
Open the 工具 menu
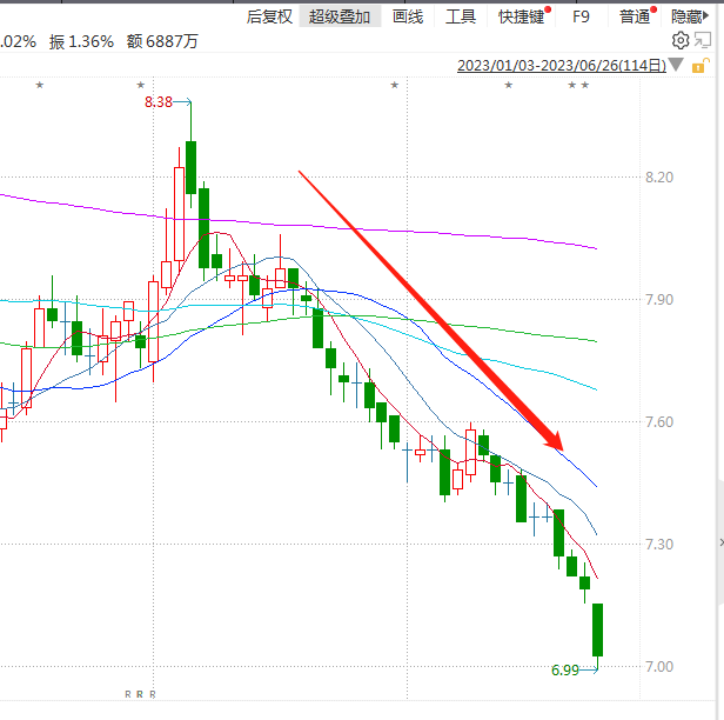point(460,17)
